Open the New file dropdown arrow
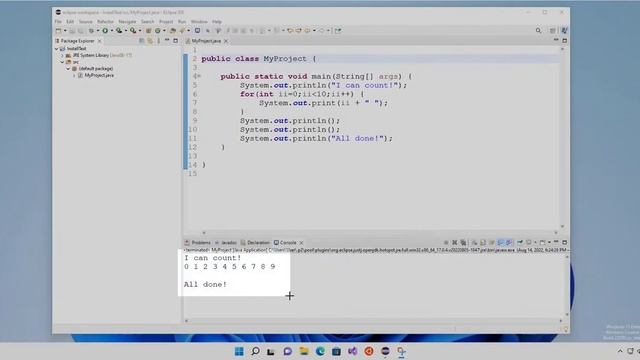 tap(65, 31)
